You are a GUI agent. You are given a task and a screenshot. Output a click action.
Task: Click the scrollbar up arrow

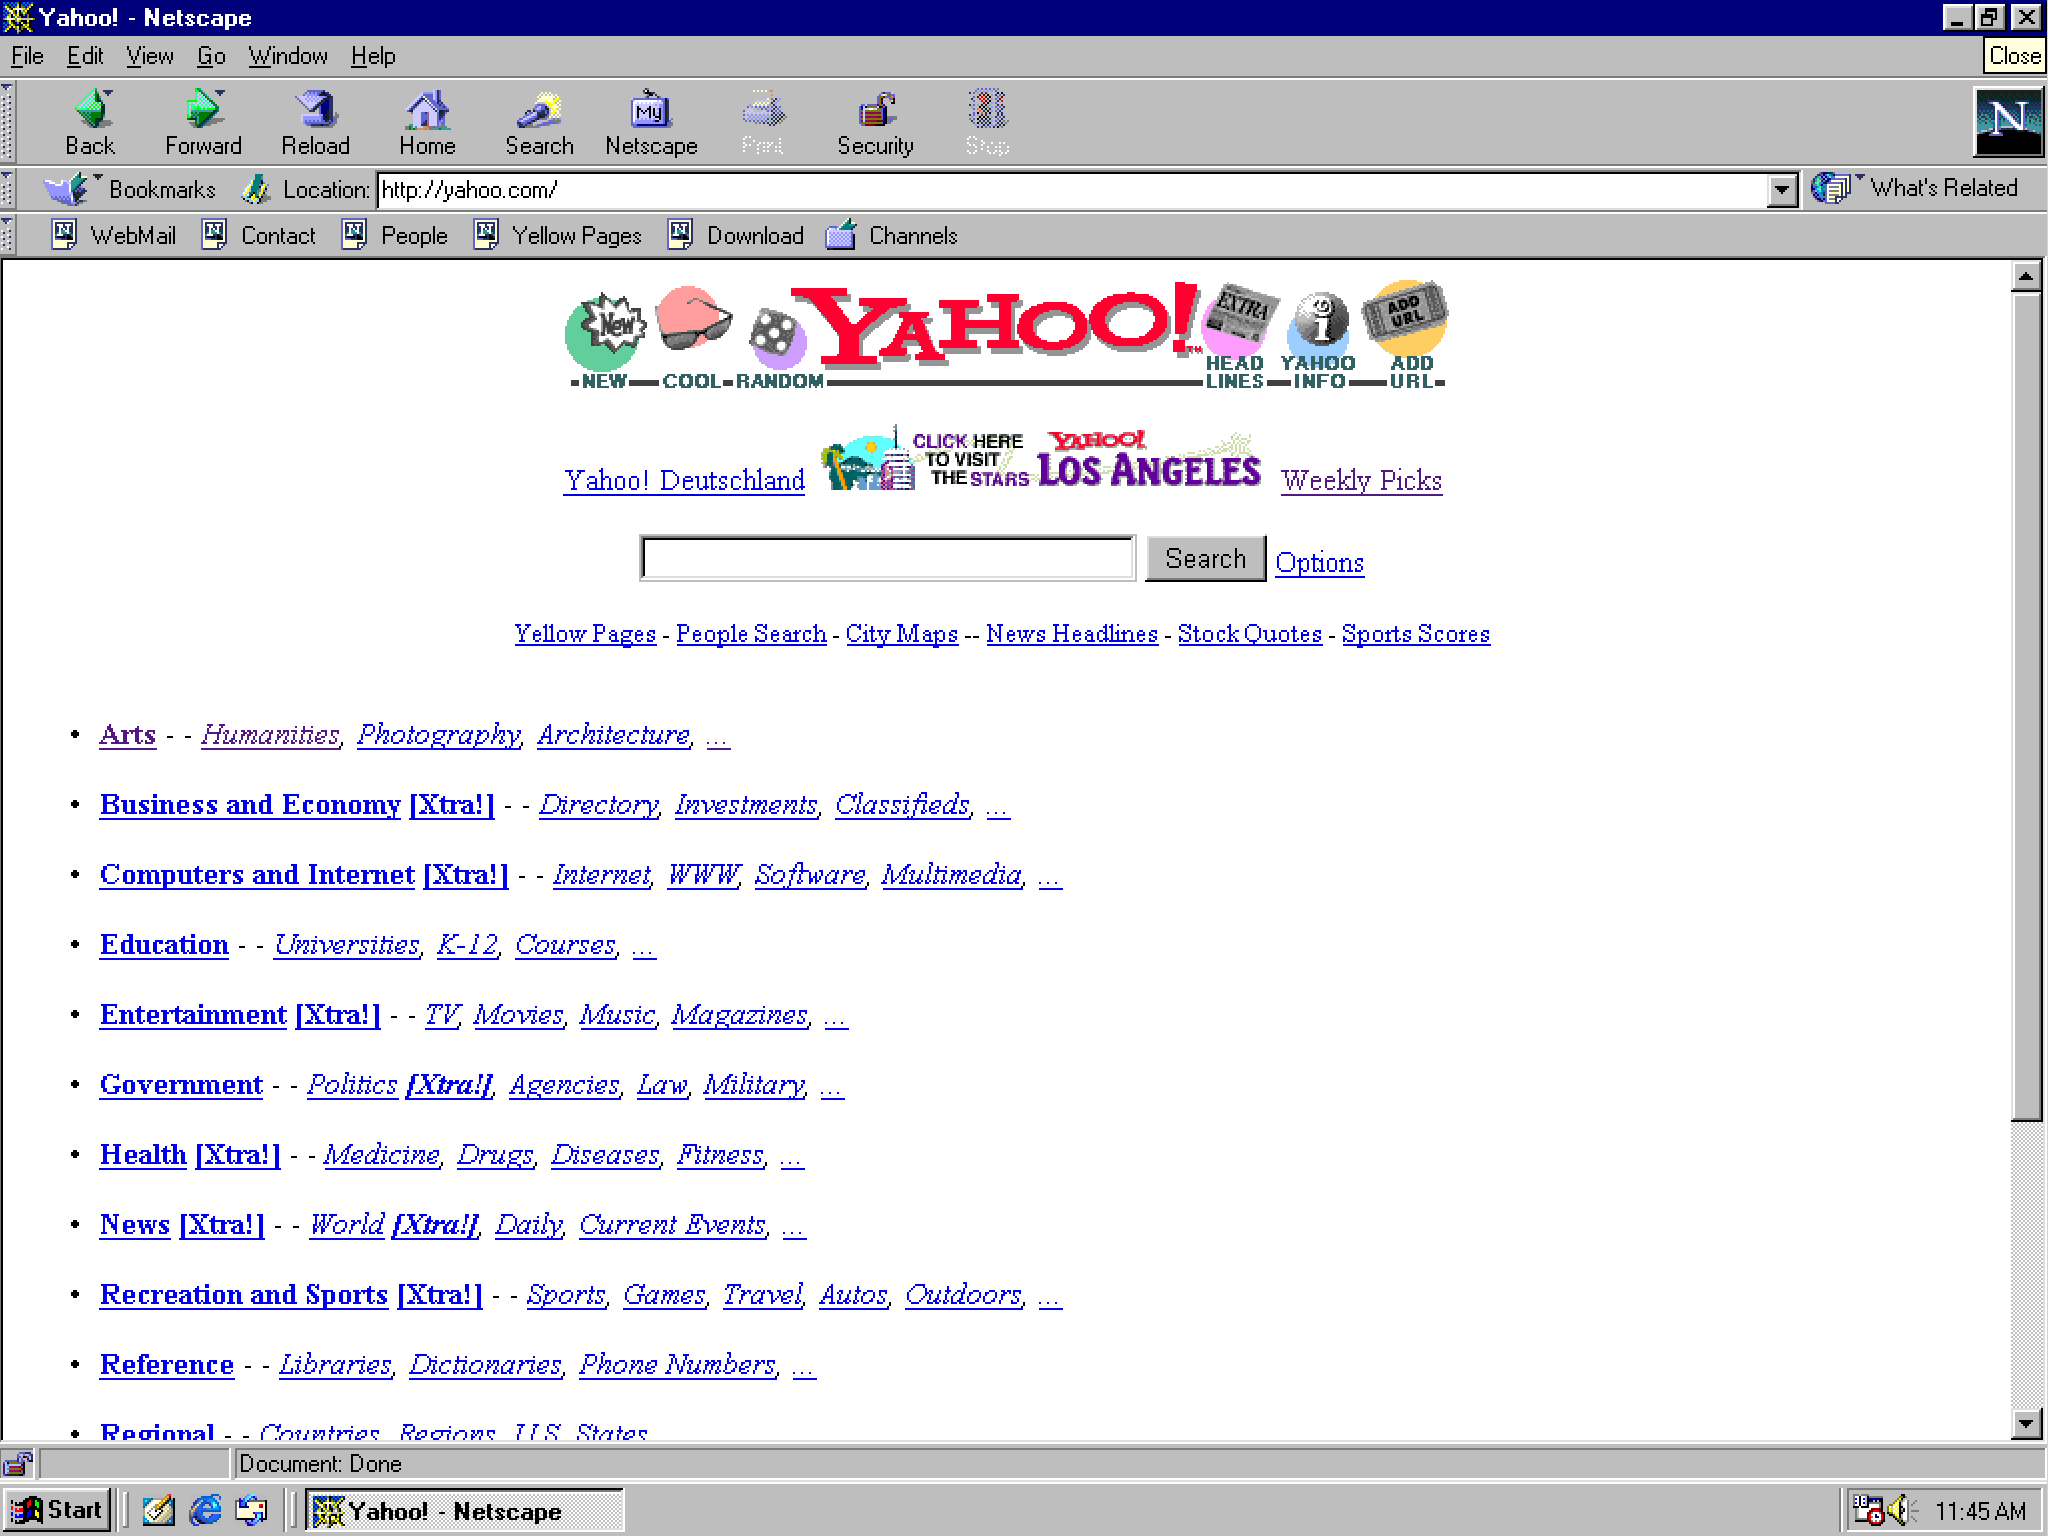tap(2026, 276)
